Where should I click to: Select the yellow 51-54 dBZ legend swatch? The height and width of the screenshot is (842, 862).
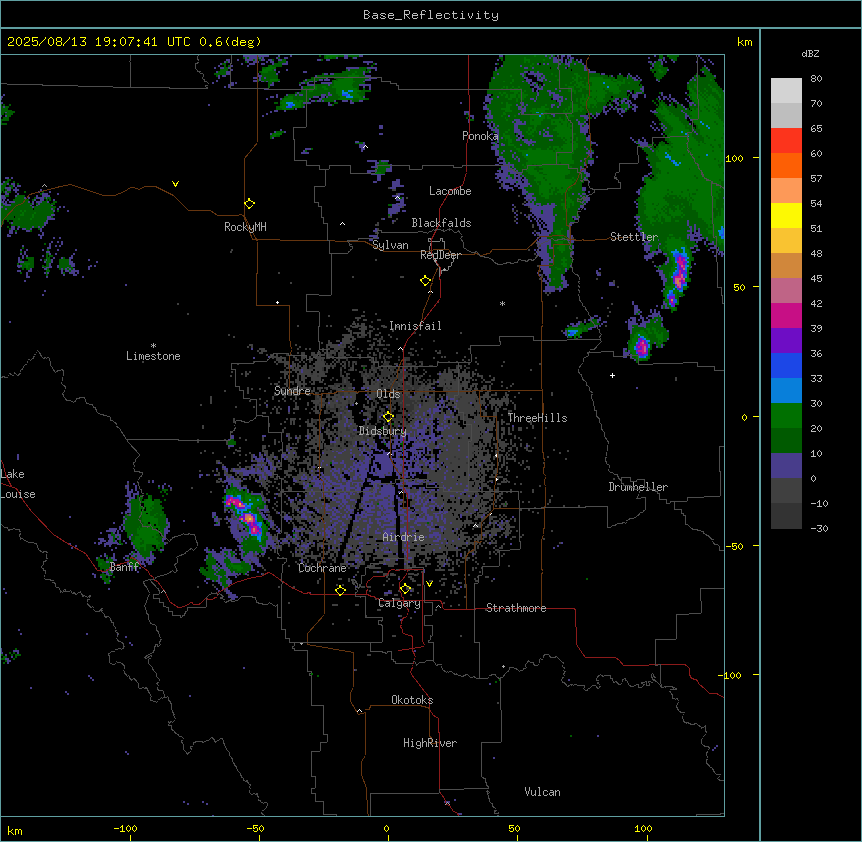pyautogui.click(x=786, y=215)
